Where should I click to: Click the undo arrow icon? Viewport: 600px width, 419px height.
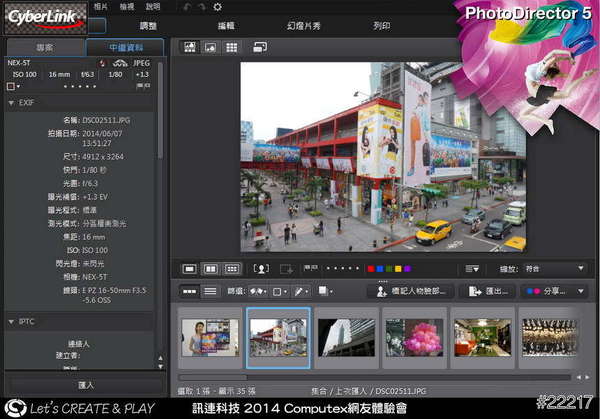[x=186, y=7]
